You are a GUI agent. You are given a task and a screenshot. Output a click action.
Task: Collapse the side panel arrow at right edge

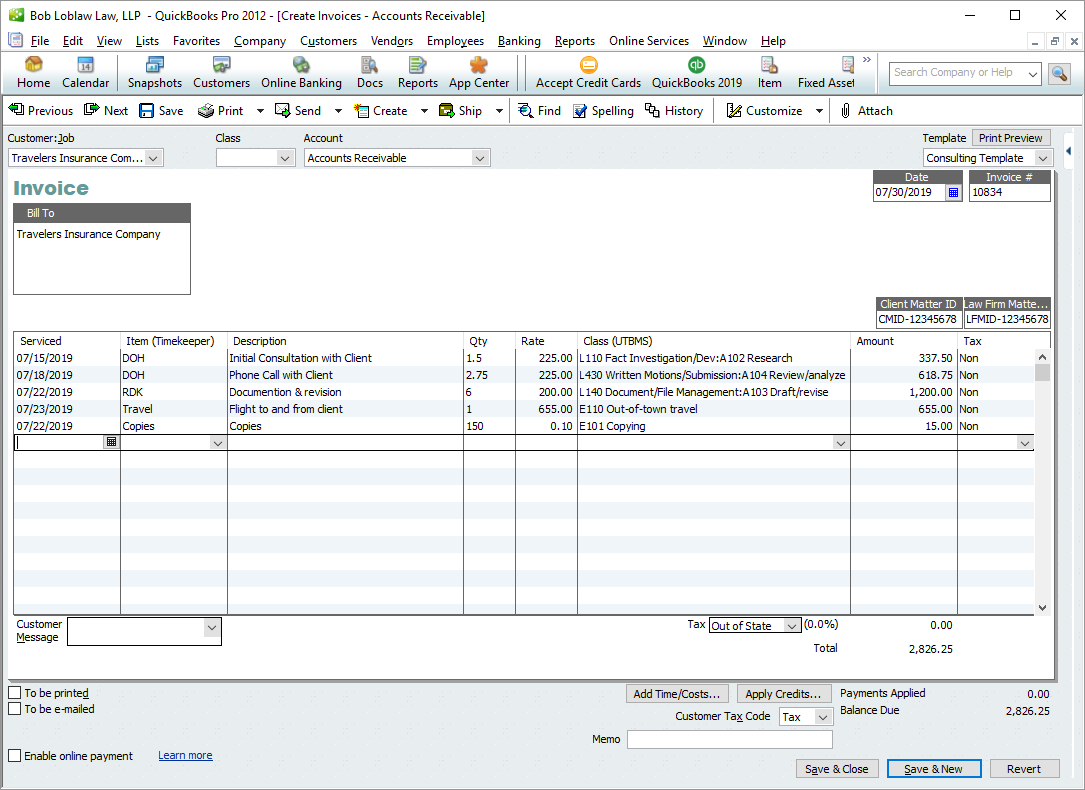[1069, 151]
